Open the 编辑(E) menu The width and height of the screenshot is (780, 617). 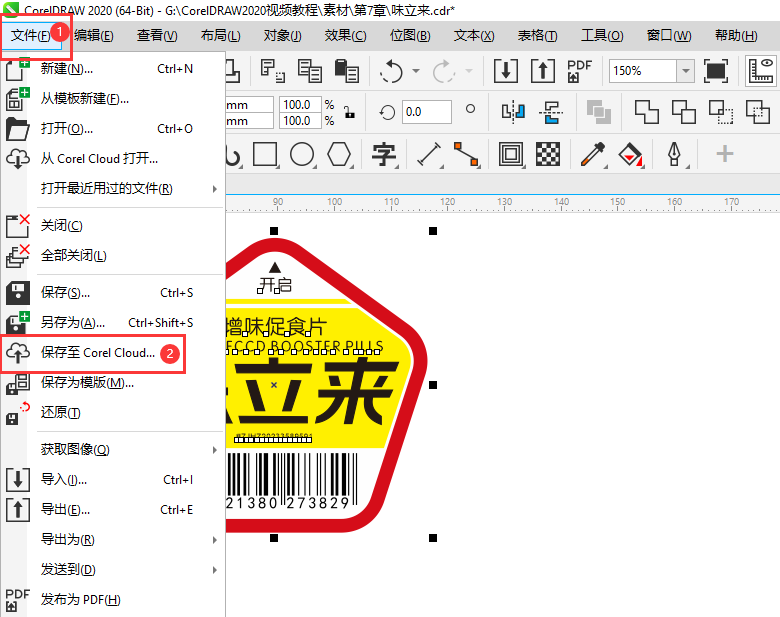tap(94, 36)
